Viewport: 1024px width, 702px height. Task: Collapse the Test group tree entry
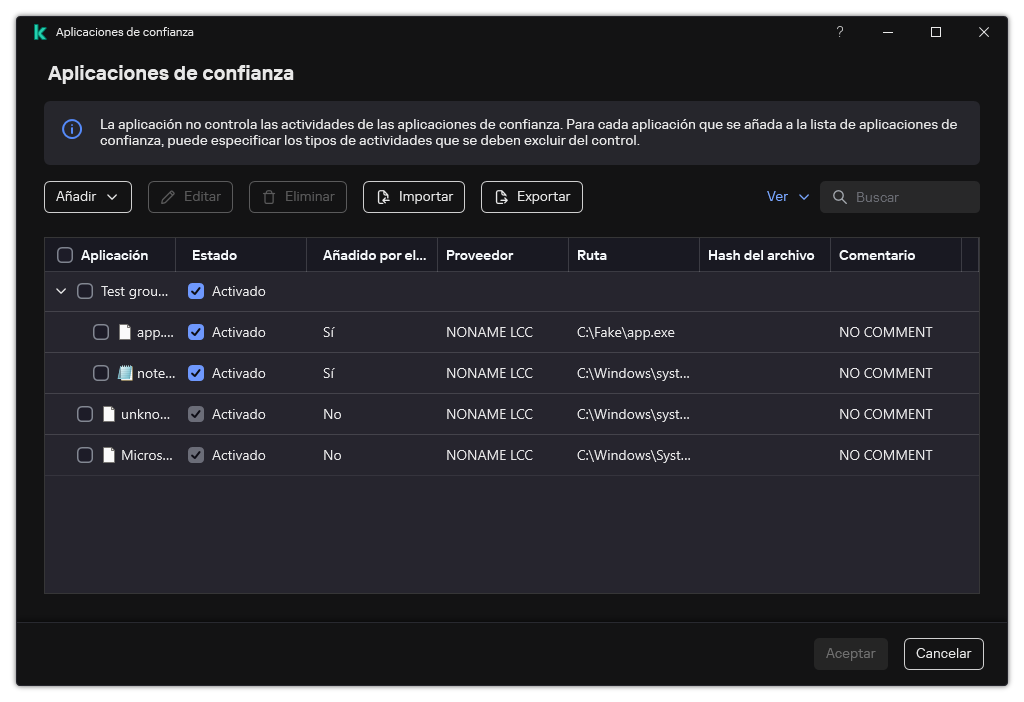[61, 291]
